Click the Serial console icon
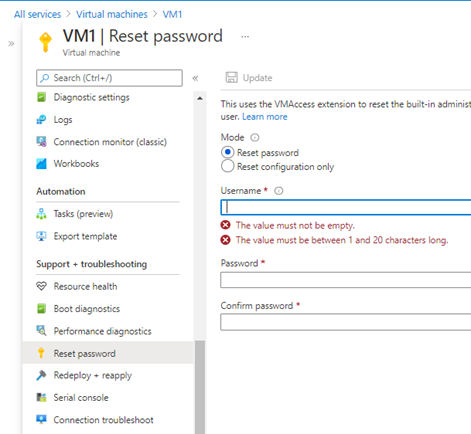471x434 pixels. [x=41, y=397]
